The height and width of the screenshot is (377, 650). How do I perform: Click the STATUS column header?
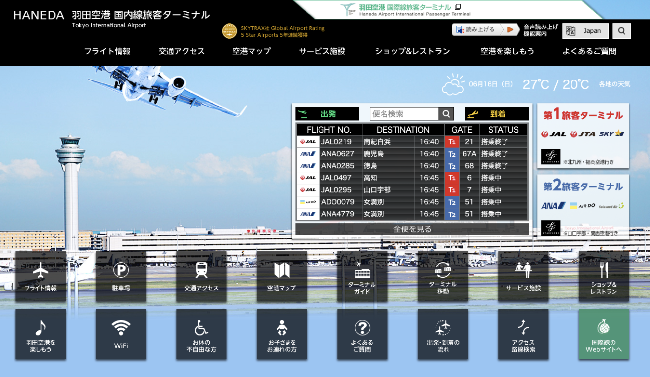tap(503, 130)
